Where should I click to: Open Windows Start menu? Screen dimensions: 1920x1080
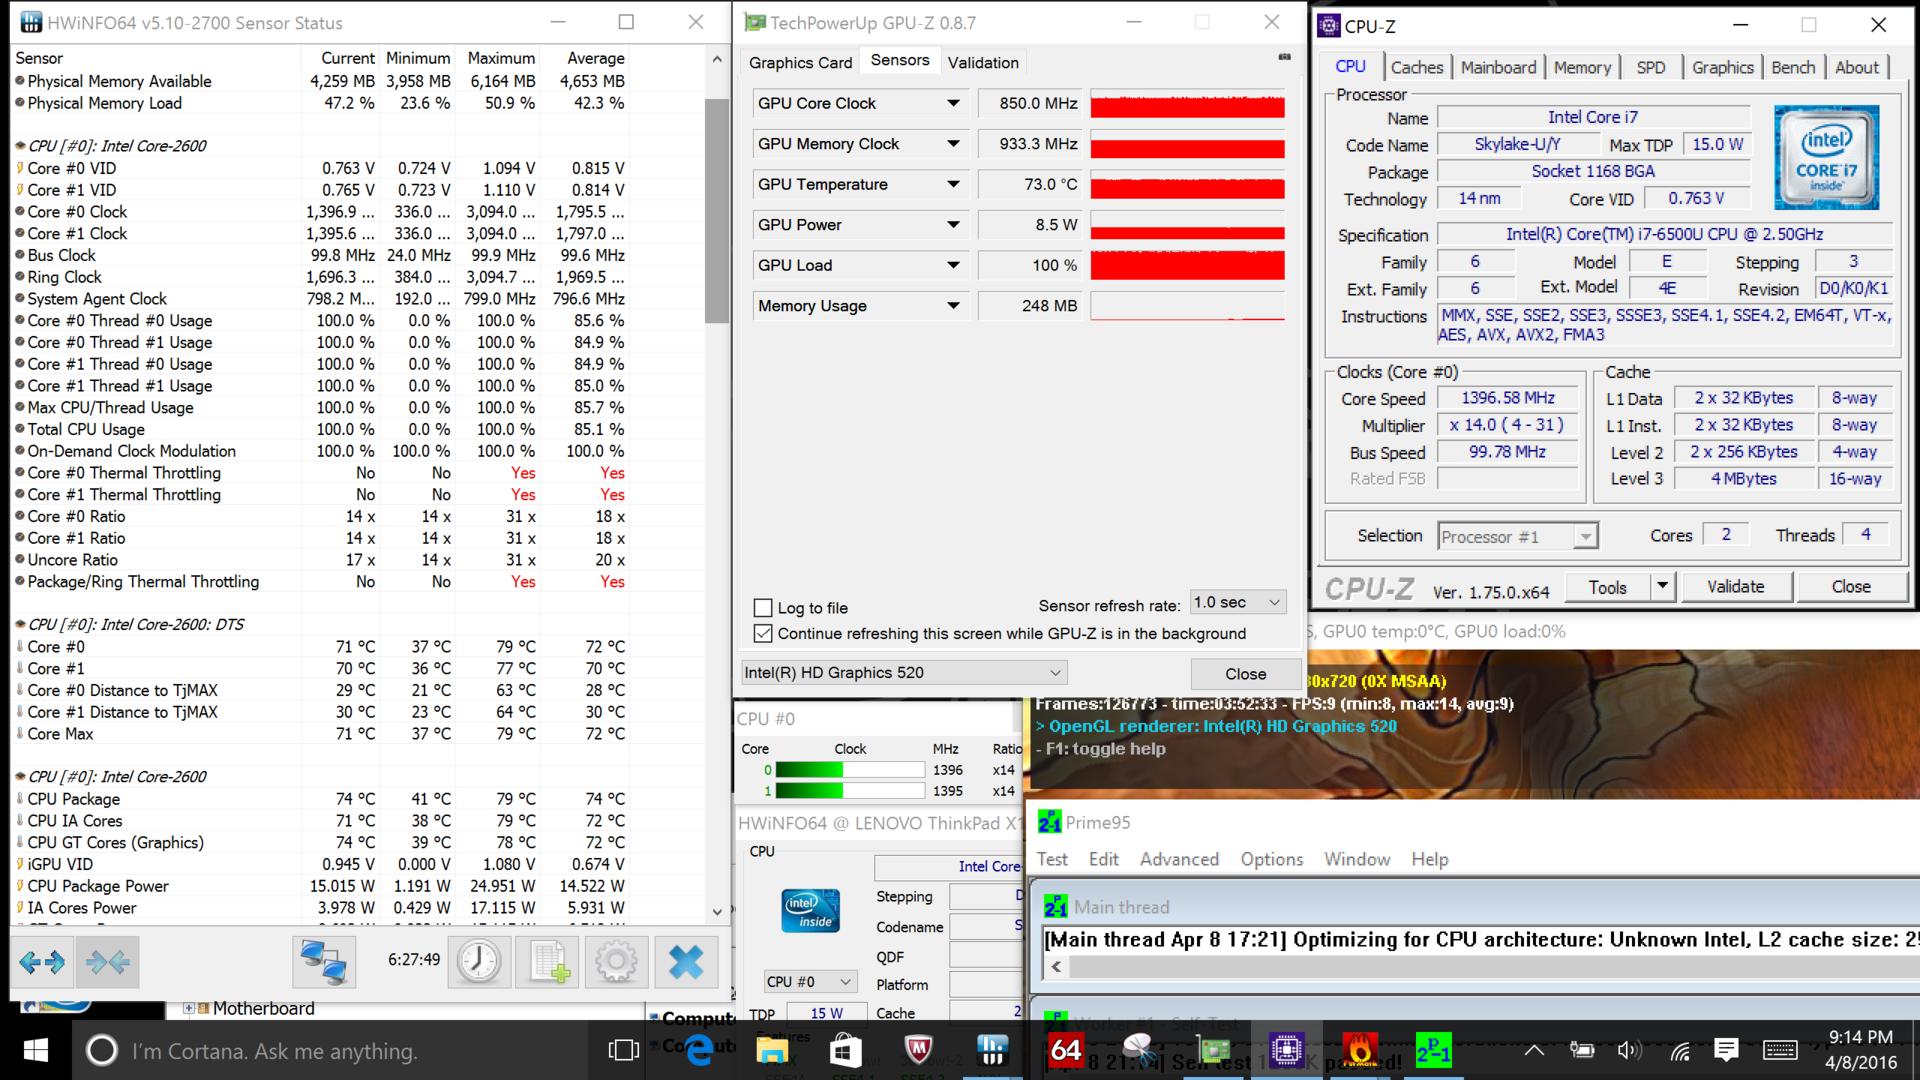click(36, 1050)
